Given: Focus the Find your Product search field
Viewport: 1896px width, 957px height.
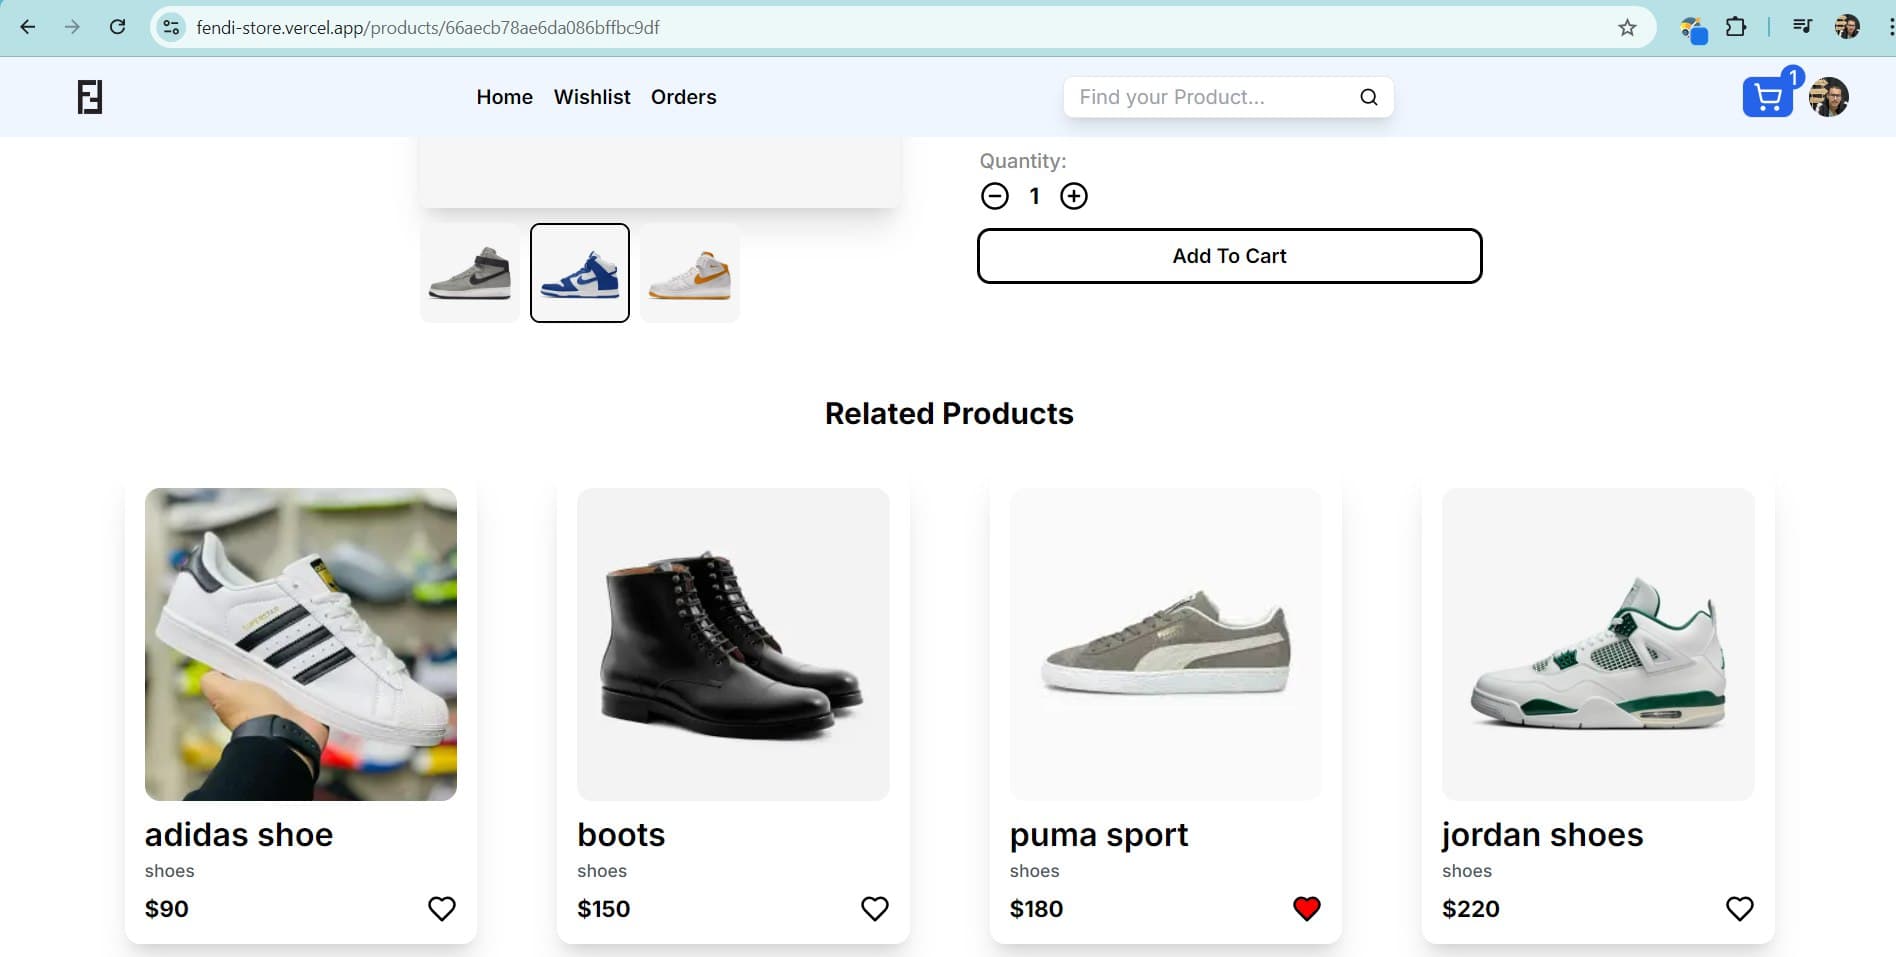Looking at the screenshot, I should [1210, 97].
